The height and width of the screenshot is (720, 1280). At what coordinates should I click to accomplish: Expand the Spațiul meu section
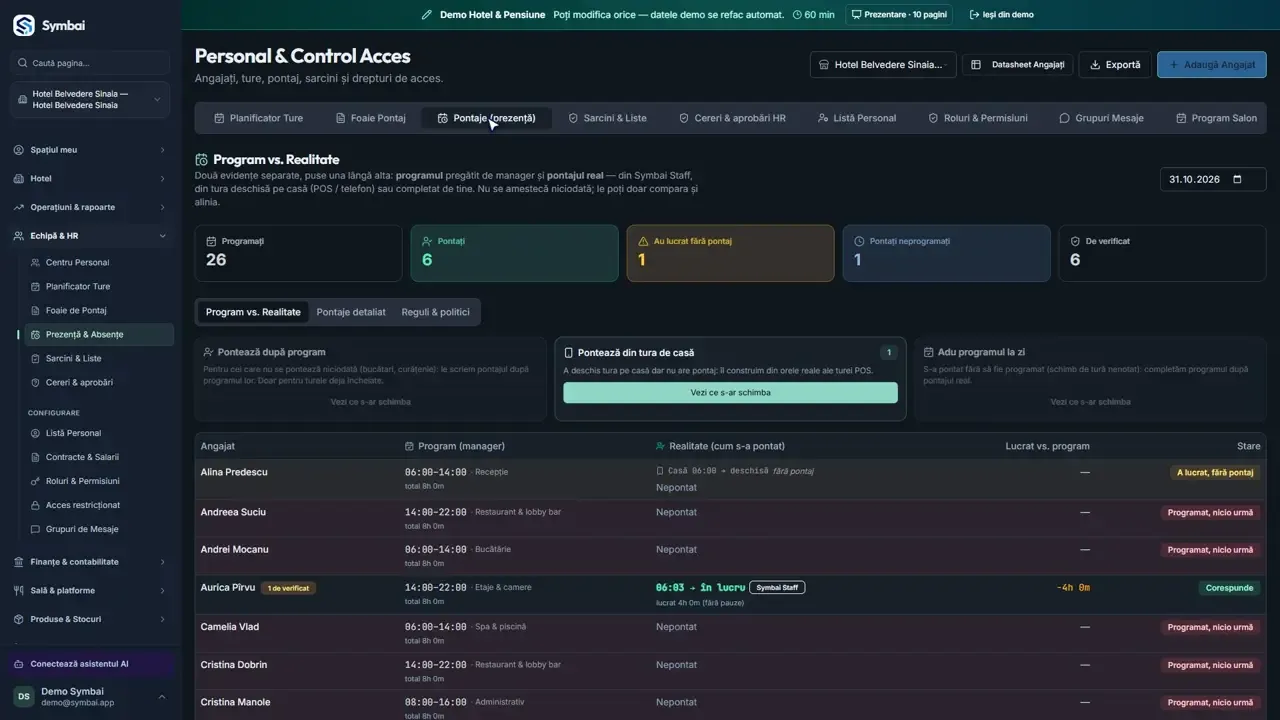pyautogui.click(x=90, y=150)
